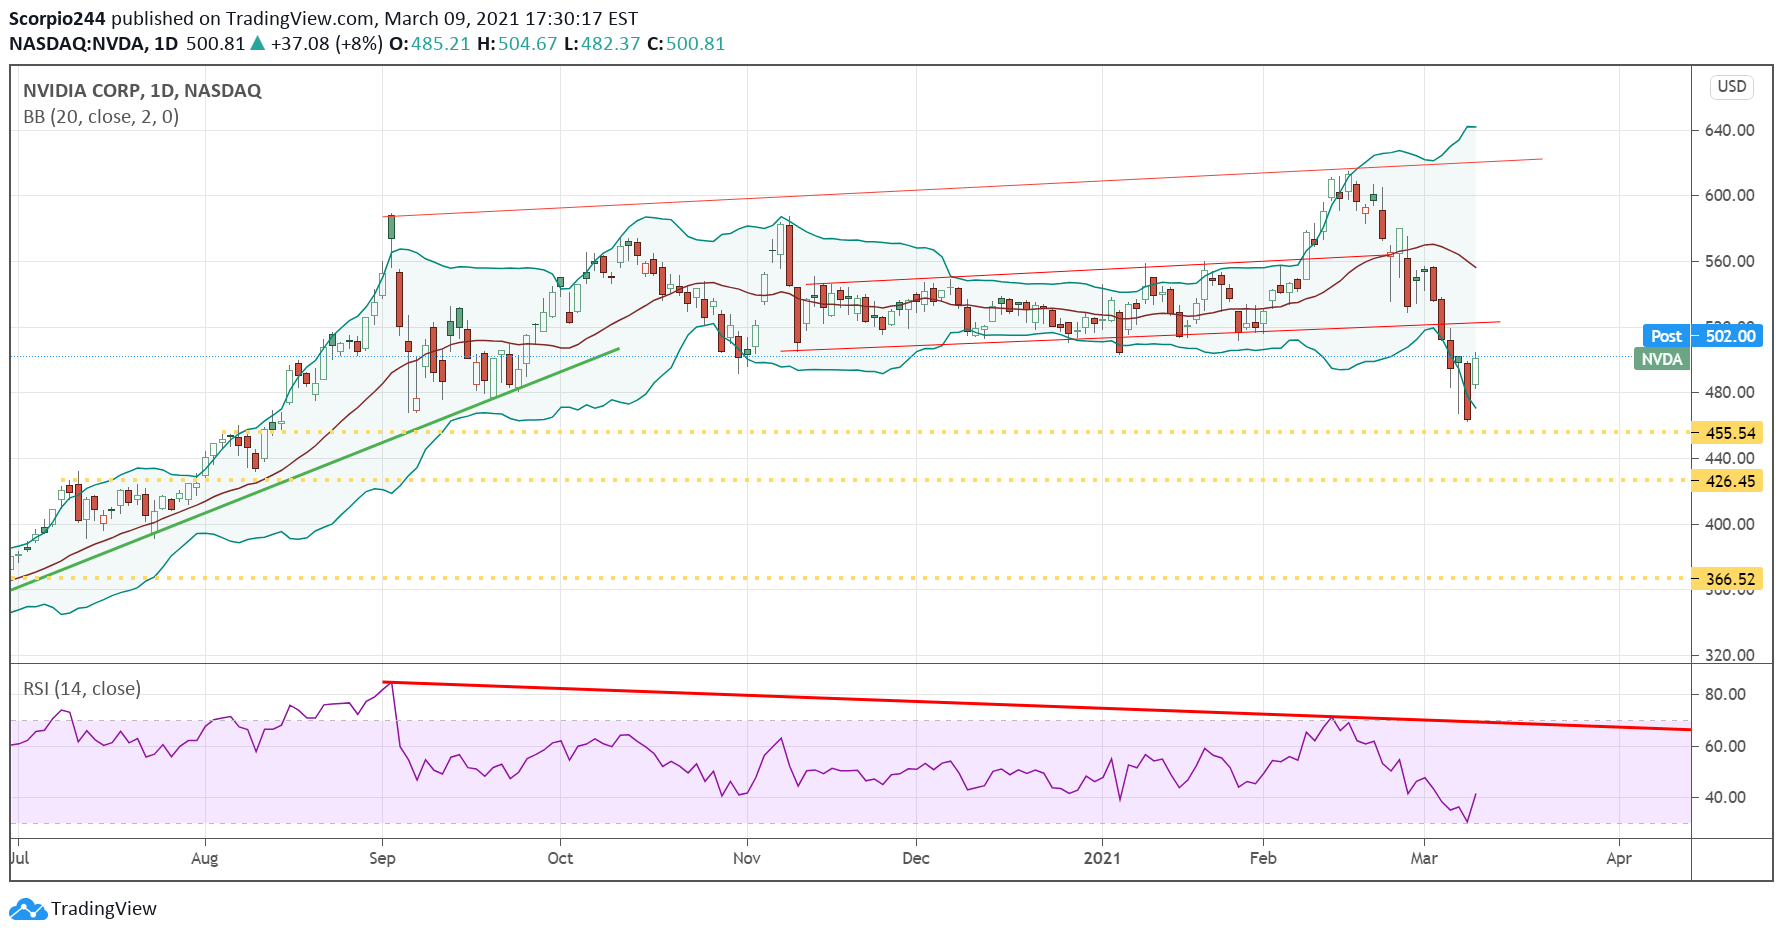The height and width of the screenshot is (936, 1783).
Task: Click the Dec time axis label
Action: click(915, 858)
